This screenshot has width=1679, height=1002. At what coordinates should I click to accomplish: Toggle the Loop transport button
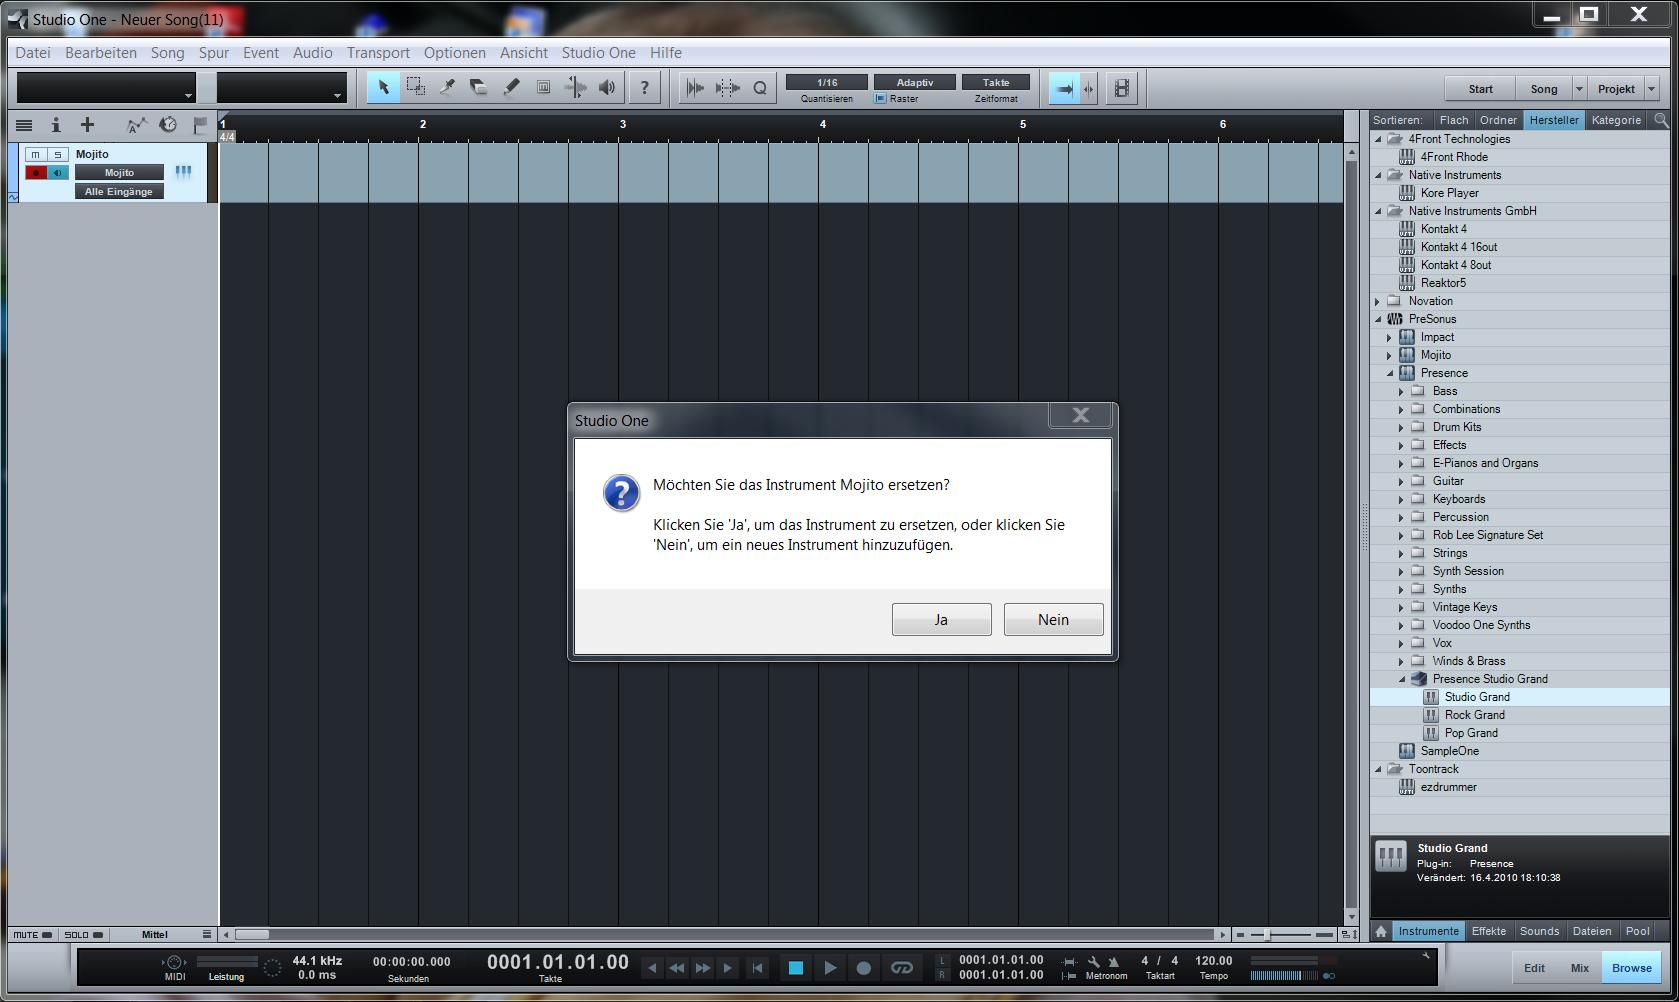(x=902, y=967)
